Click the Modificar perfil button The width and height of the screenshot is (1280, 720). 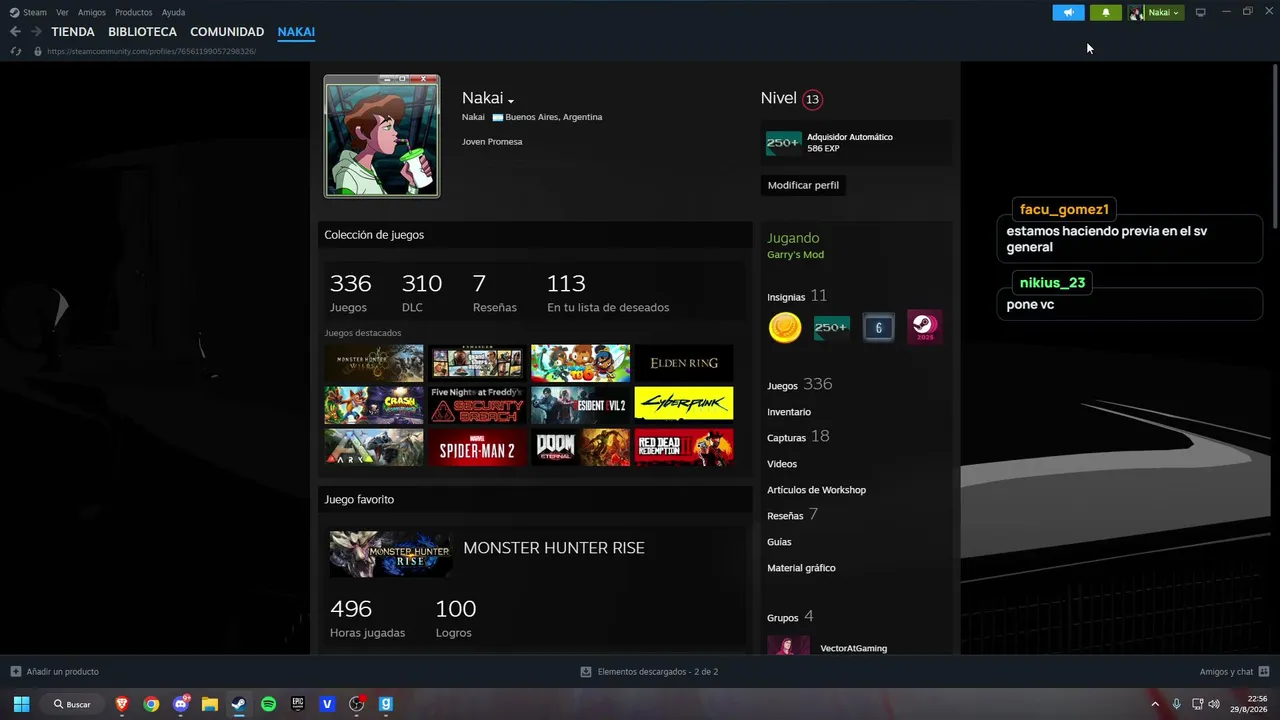point(803,185)
